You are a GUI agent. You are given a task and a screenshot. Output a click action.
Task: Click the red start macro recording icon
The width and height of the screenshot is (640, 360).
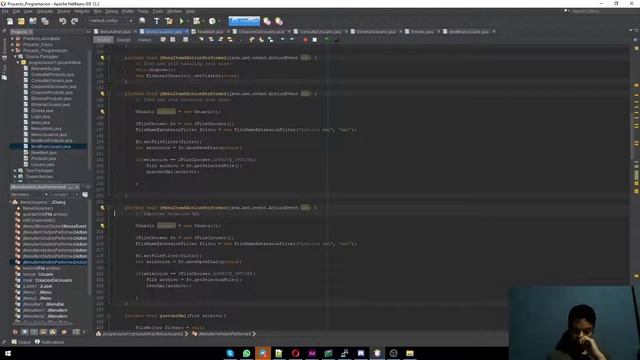(305, 40)
